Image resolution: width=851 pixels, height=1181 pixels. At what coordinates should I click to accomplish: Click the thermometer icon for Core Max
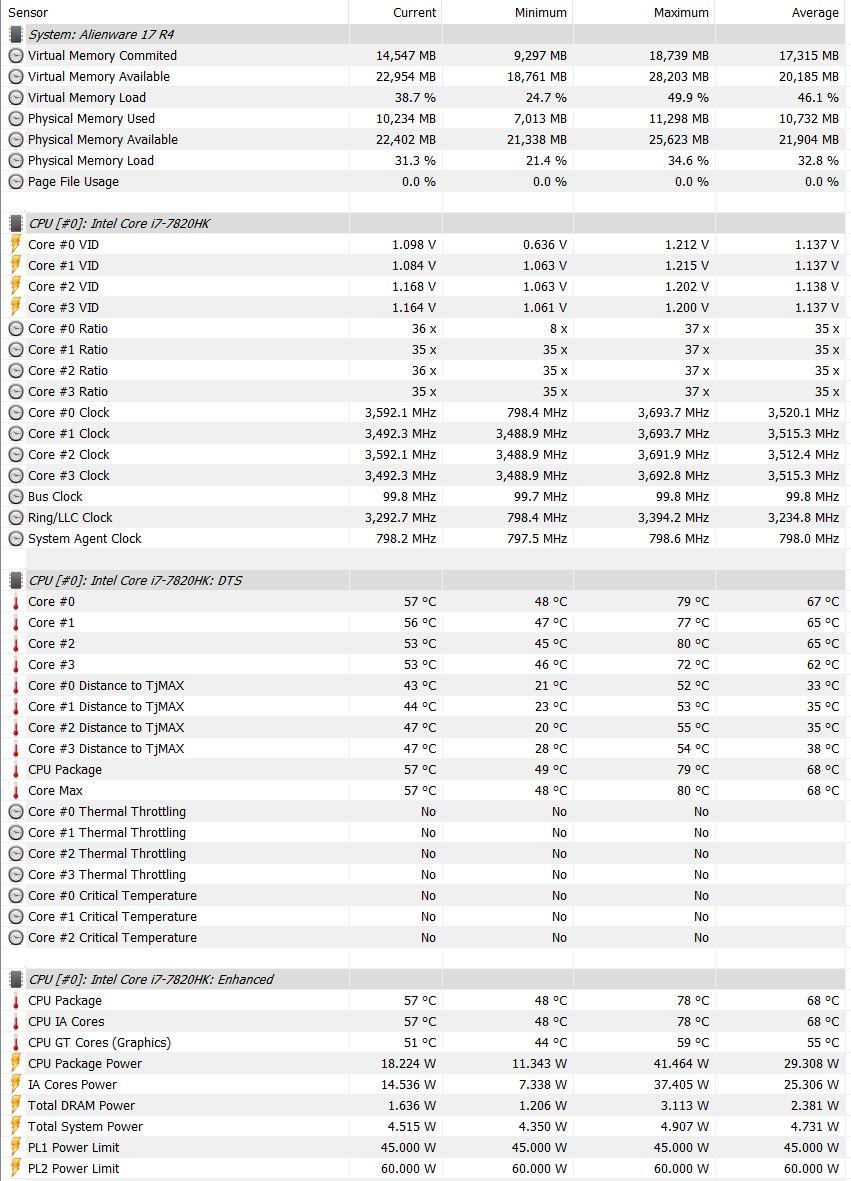[x=16, y=790]
